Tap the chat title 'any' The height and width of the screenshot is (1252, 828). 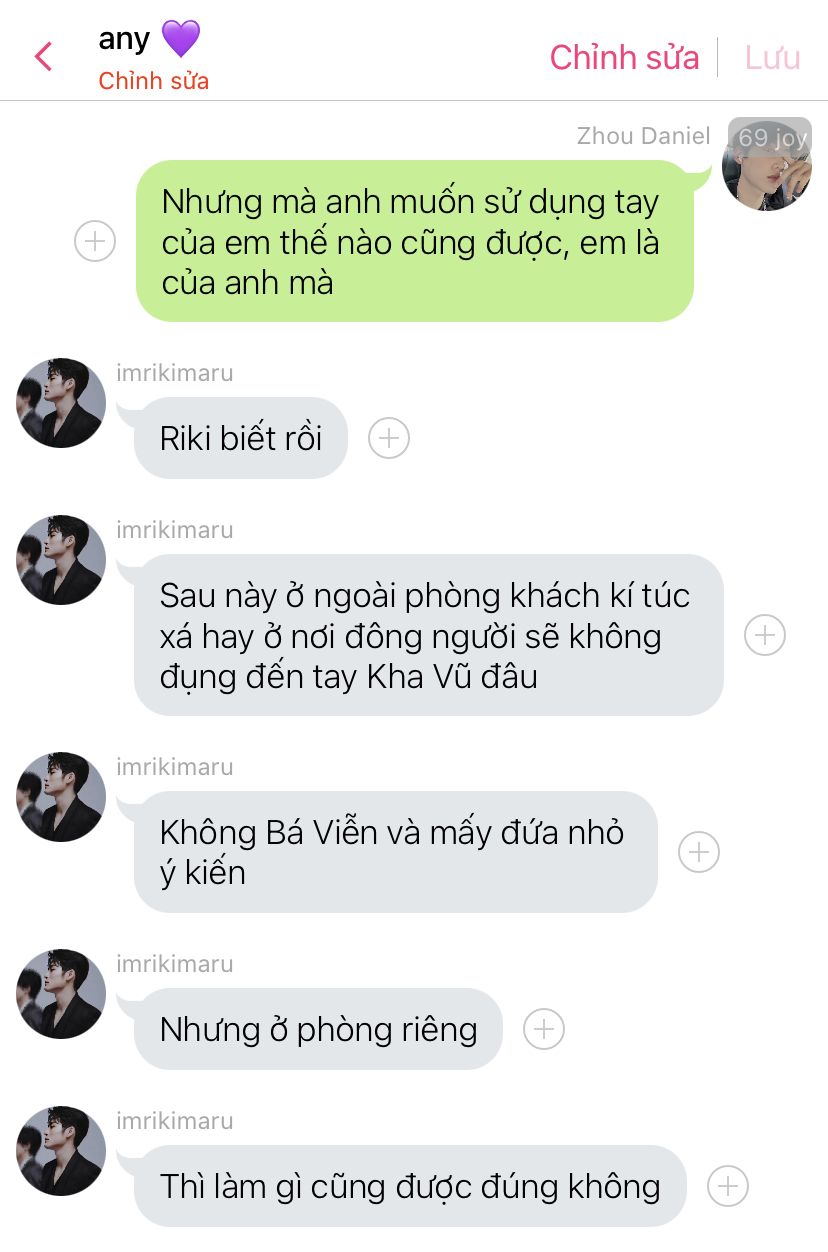(x=124, y=40)
